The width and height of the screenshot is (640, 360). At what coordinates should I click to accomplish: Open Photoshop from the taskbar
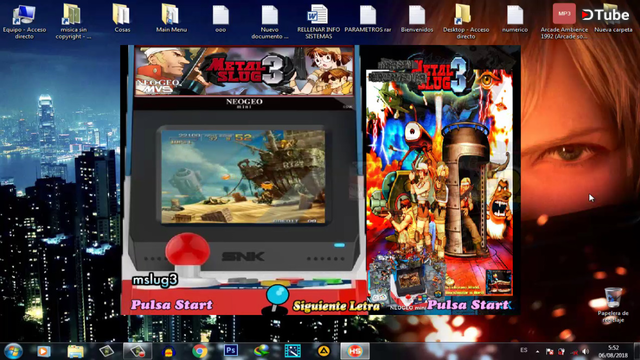[231, 351]
